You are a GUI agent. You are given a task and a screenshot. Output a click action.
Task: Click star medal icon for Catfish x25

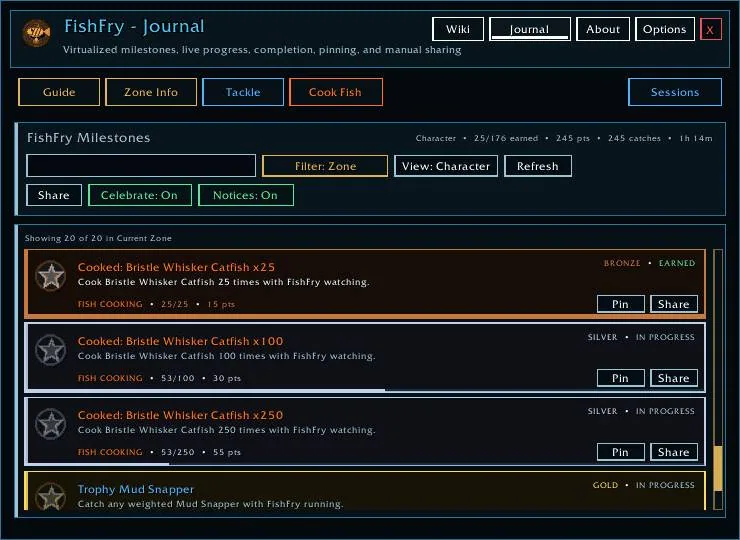pos(50,276)
